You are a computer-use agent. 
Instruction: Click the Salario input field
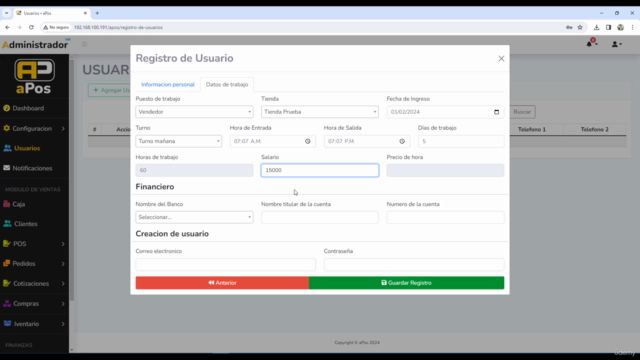click(320, 170)
